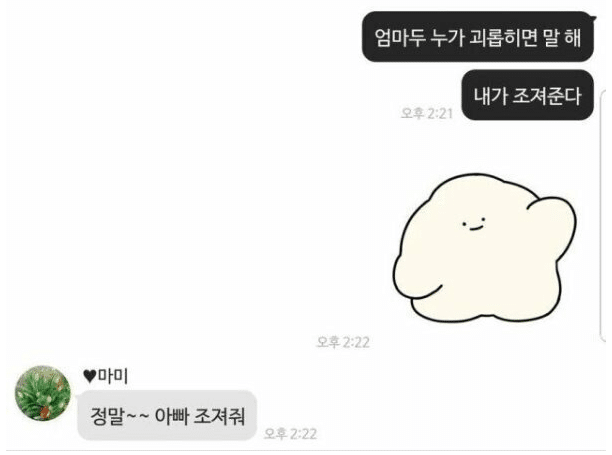Click the word 엄마두 in the first bubble

point(400,38)
